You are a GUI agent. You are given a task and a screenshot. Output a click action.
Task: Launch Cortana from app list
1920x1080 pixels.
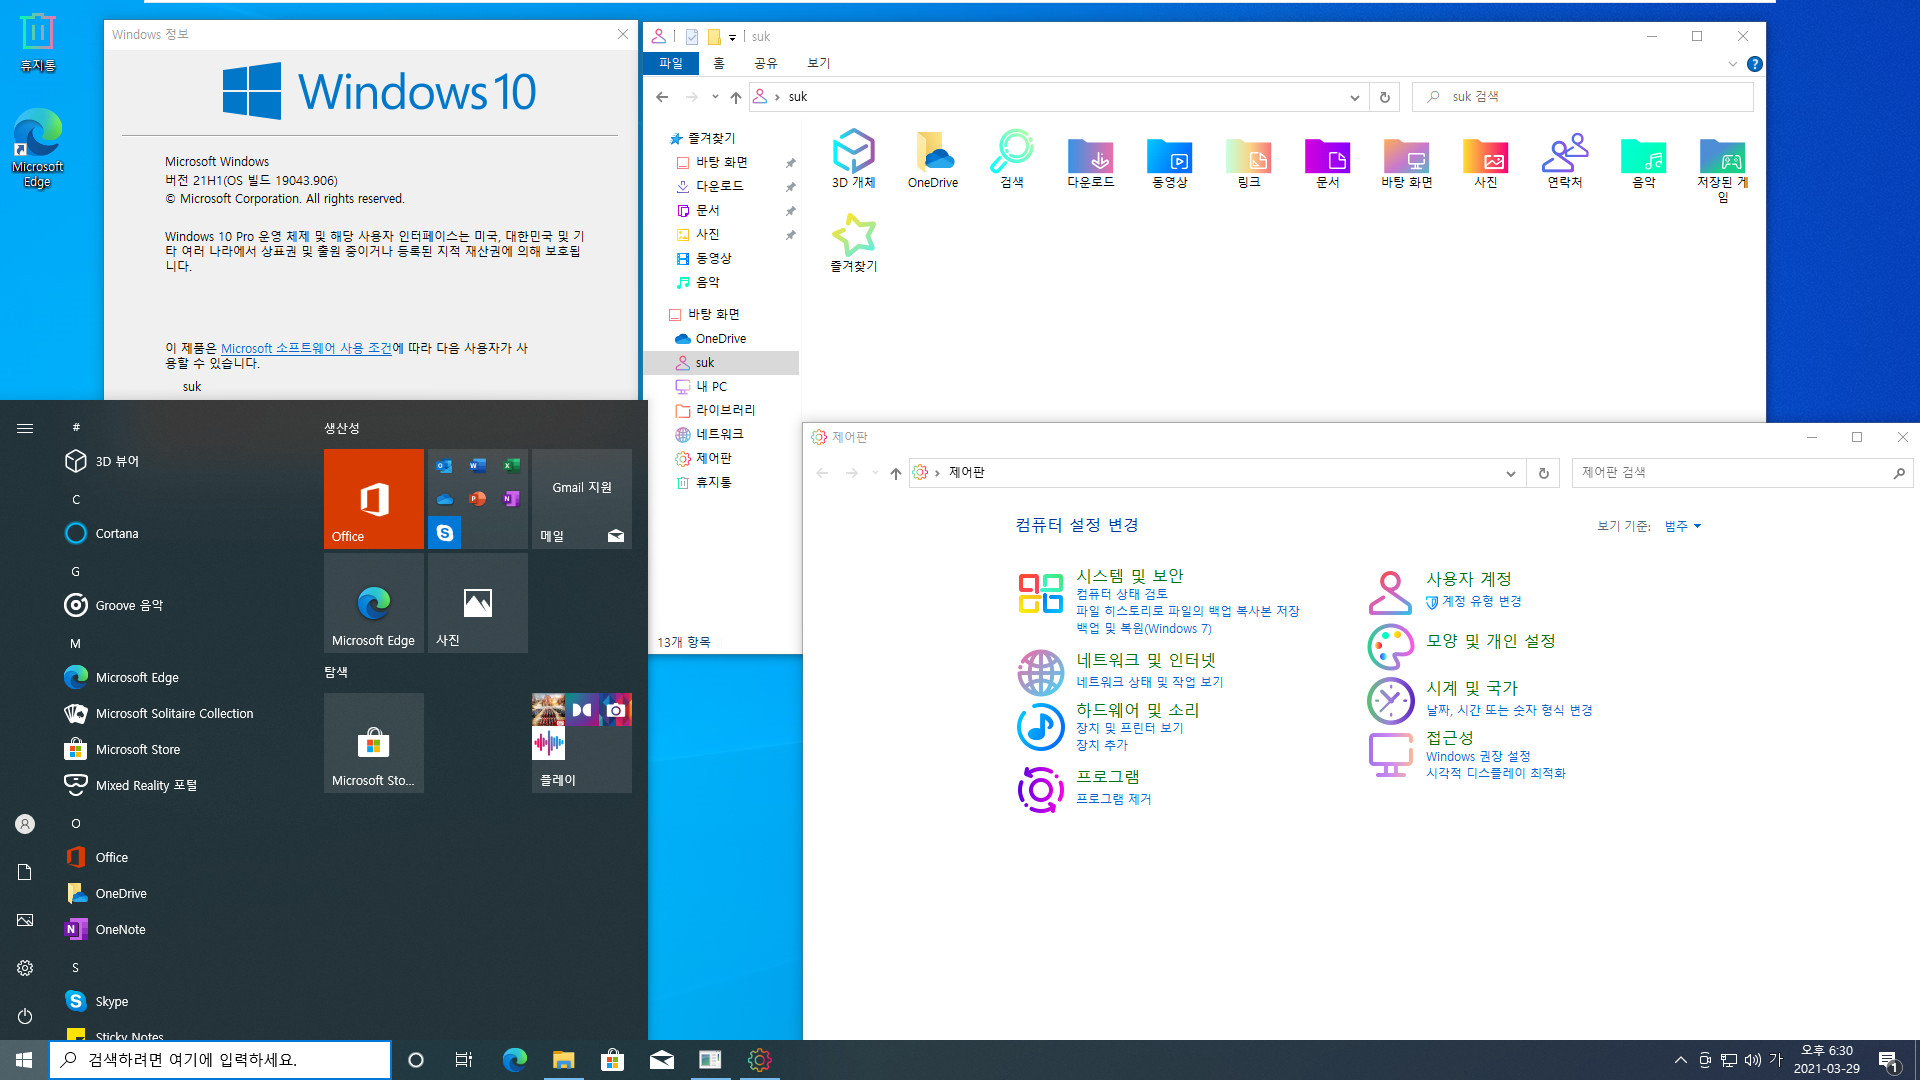[102, 533]
